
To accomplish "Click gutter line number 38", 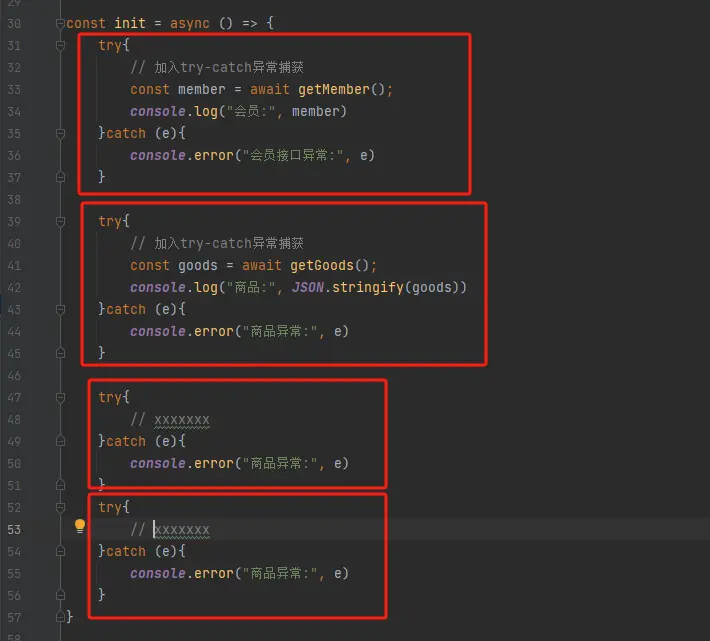I will coord(14,200).
